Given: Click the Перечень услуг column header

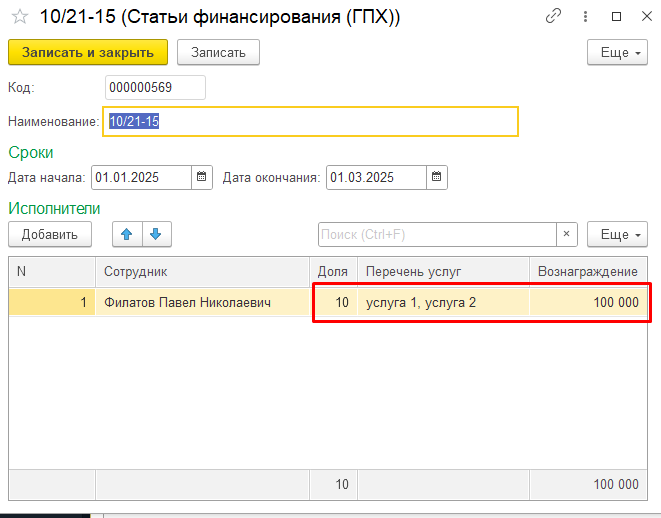Looking at the screenshot, I should [x=443, y=271].
